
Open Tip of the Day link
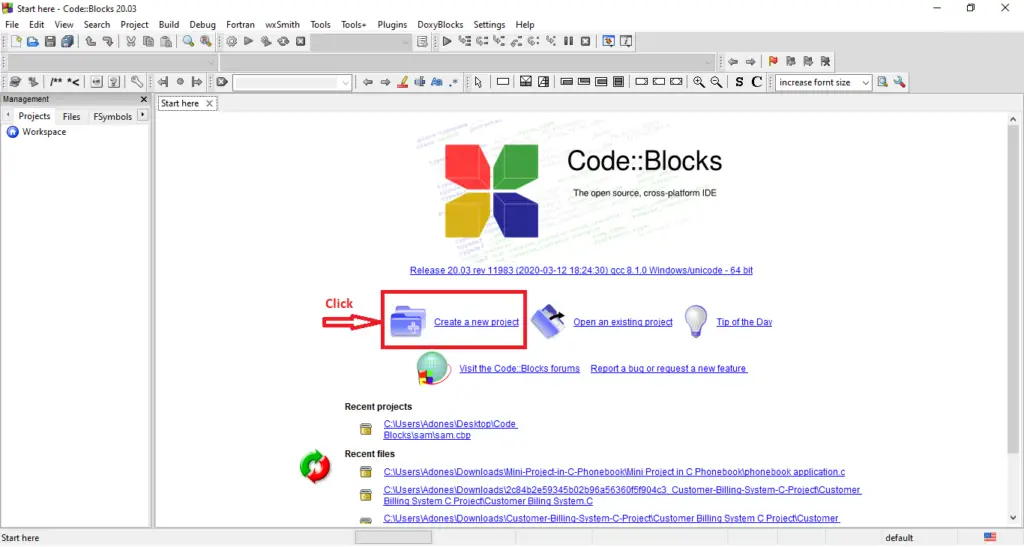click(x=744, y=322)
